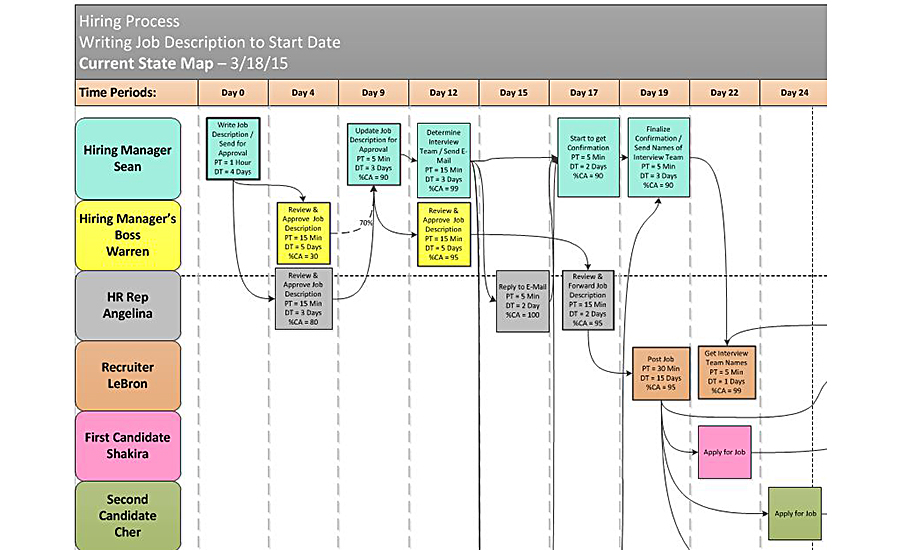900x550 pixels.
Task: Click the gray Reply to E-Mail box
Action: tap(522, 301)
